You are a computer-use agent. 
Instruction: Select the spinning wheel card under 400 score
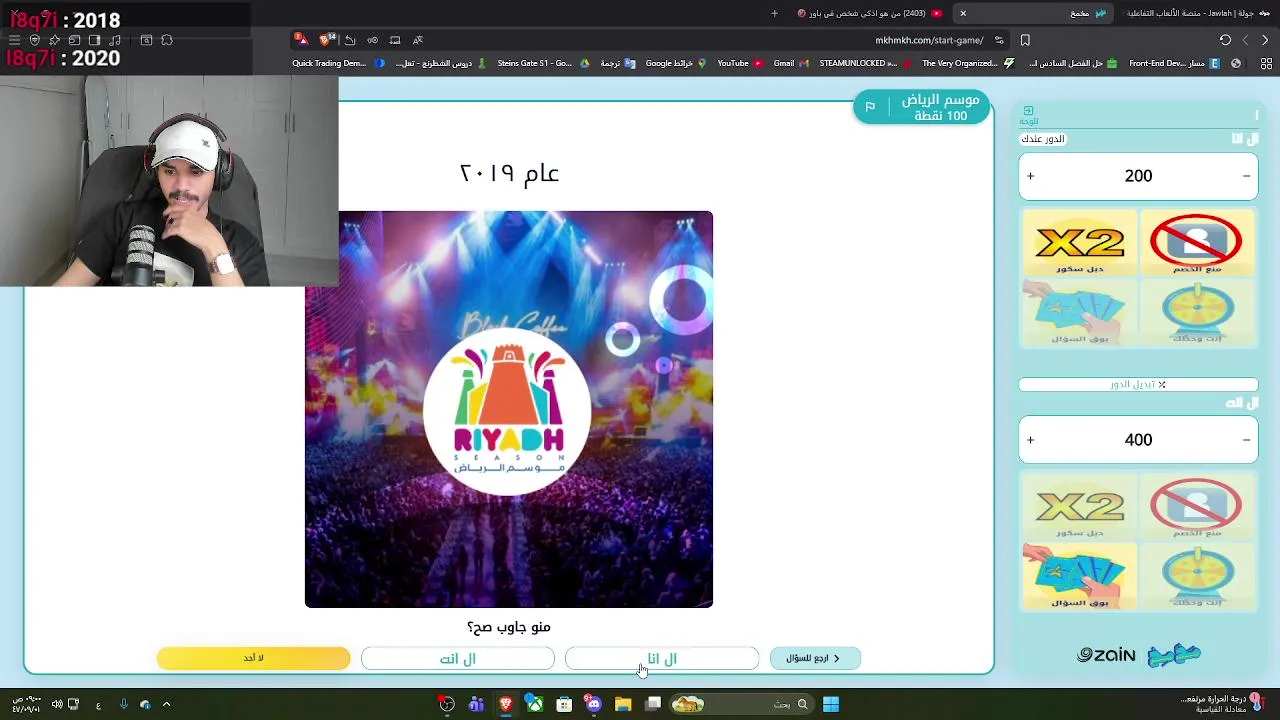[x=1197, y=575]
